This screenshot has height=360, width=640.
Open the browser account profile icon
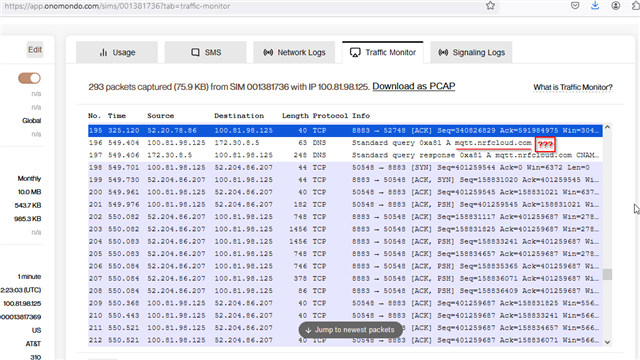click(616, 6)
